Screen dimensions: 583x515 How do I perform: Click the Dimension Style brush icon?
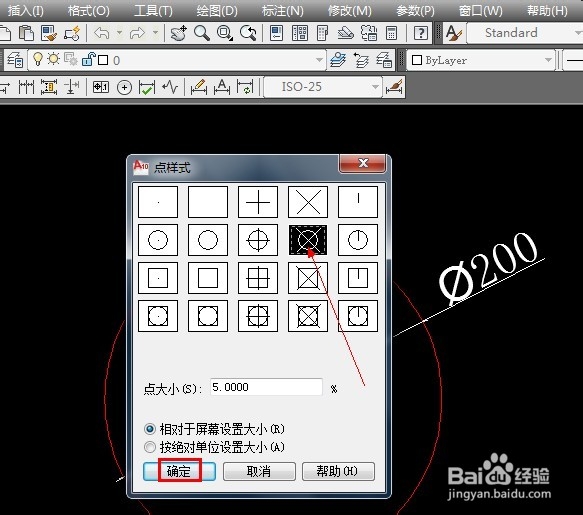click(394, 87)
